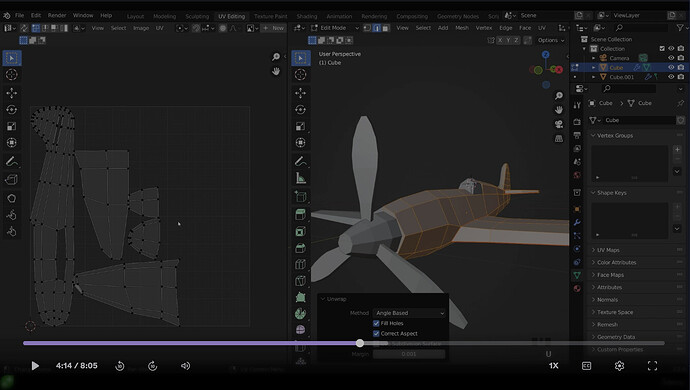The image size is (690, 390).
Task: Collapse Vertex Groups panel
Action: pyautogui.click(x=614, y=136)
